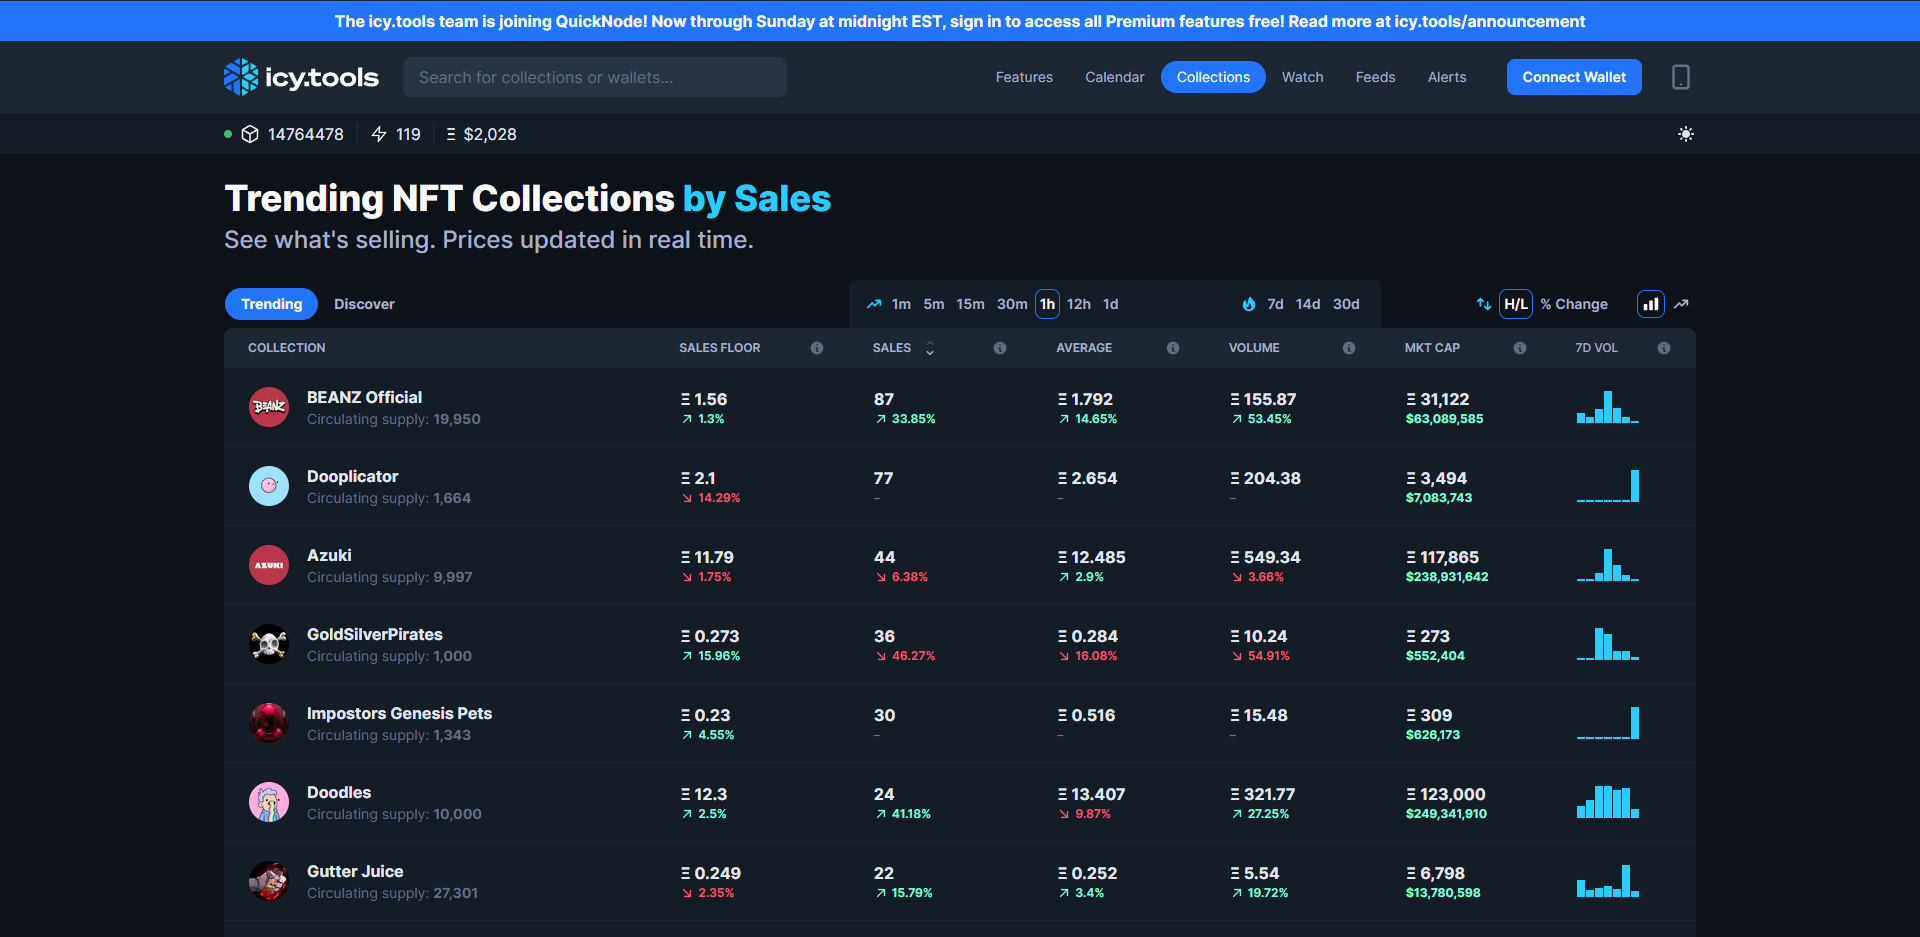Open the BEANZ Official collection link
The height and width of the screenshot is (937, 1920).
(364, 397)
